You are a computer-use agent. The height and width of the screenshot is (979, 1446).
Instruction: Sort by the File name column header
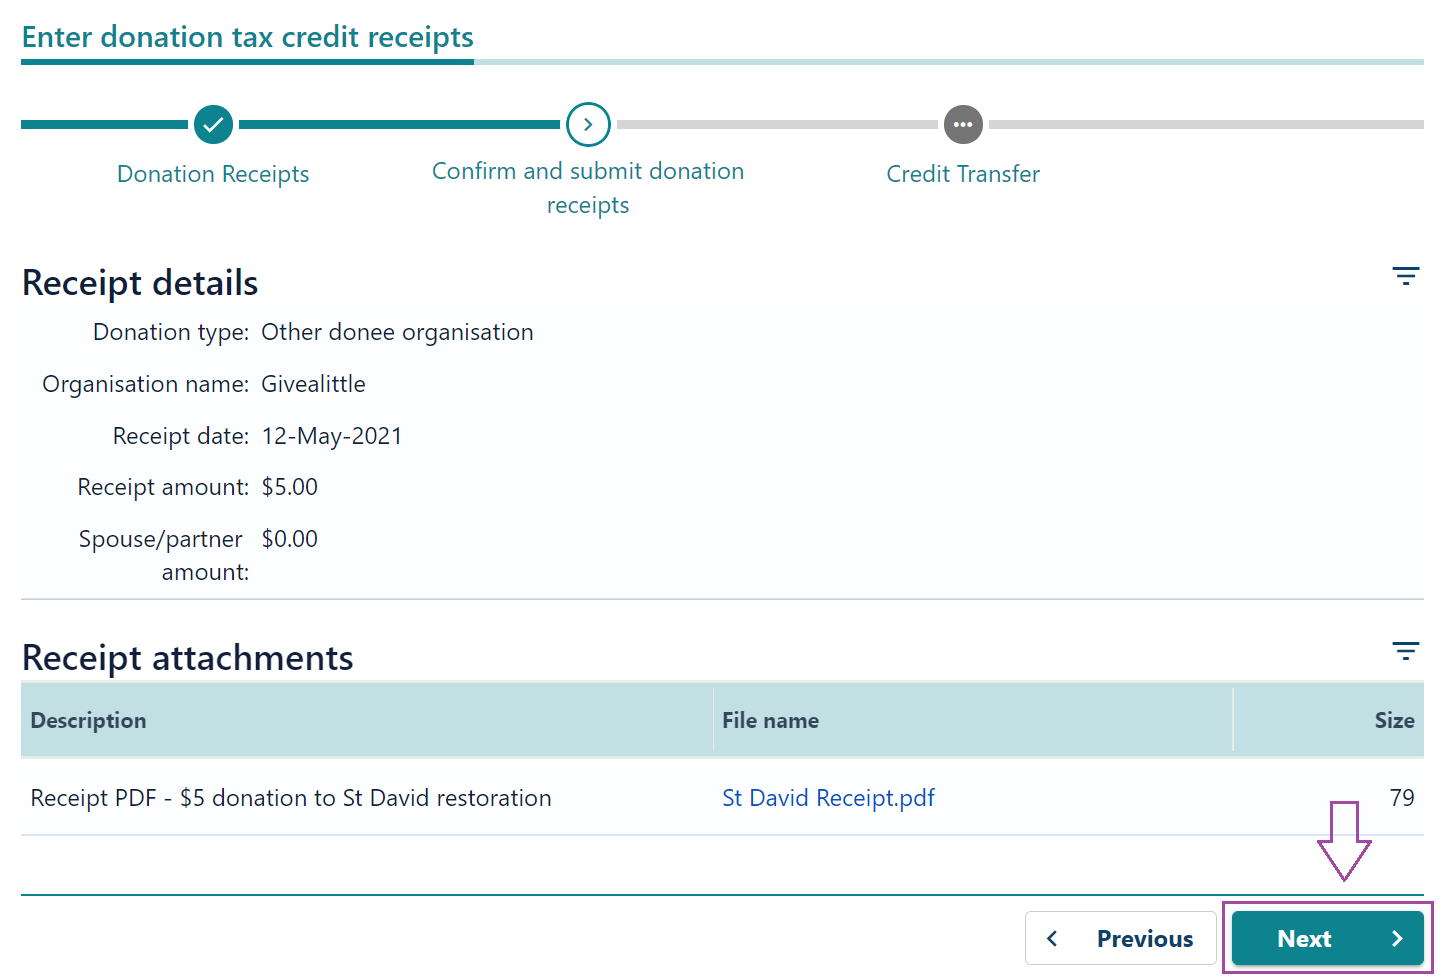pyautogui.click(x=770, y=720)
